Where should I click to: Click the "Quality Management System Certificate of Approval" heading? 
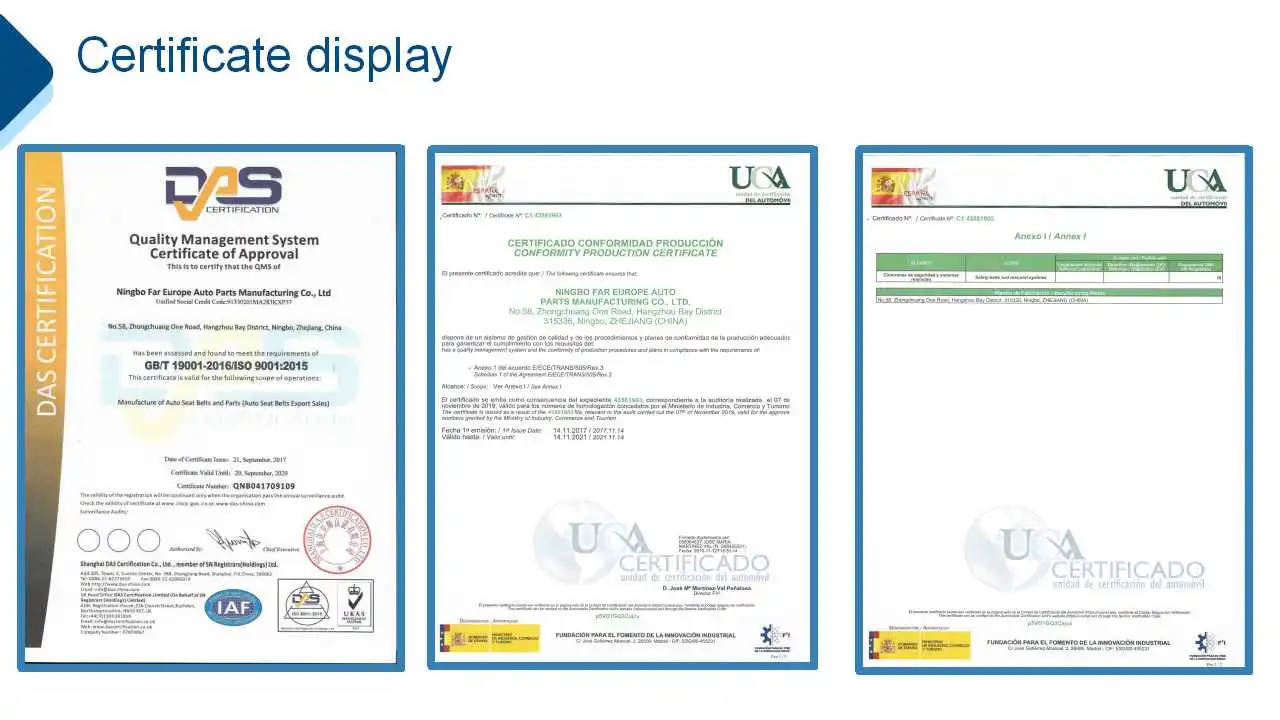tap(224, 246)
